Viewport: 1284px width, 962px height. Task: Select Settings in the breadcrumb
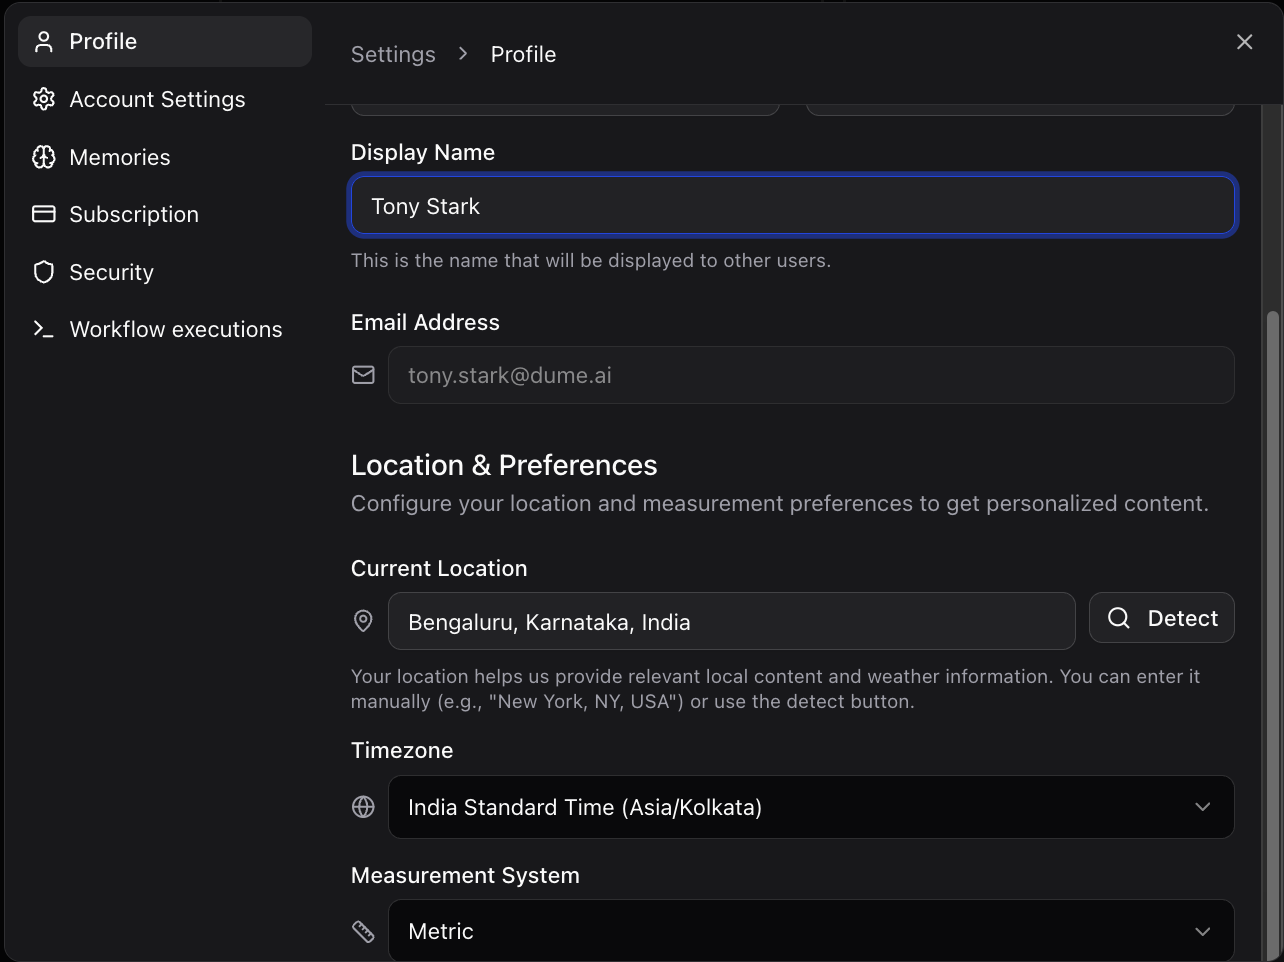click(x=393, y=54)
